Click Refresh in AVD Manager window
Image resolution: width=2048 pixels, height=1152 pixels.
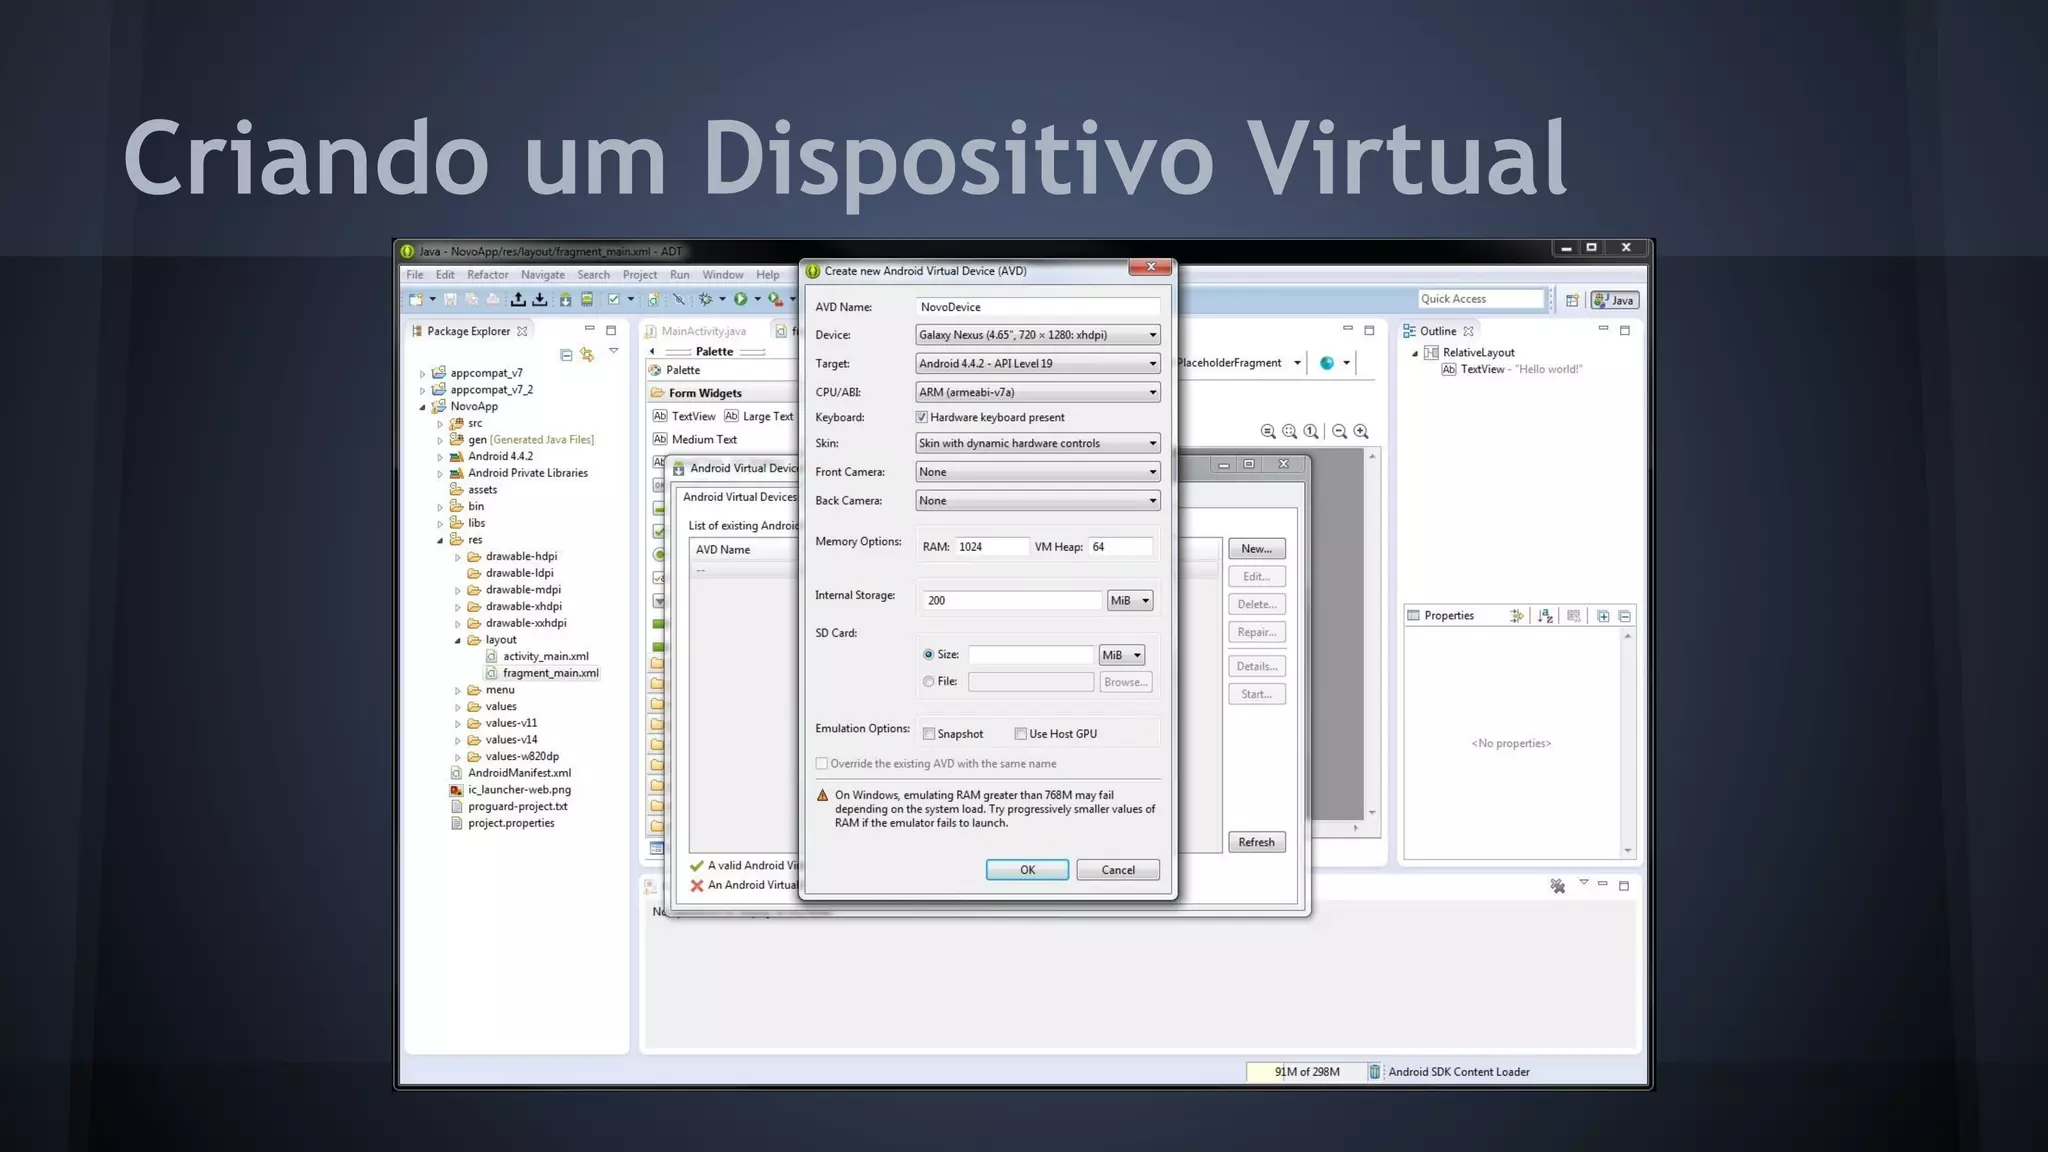(x=1257, y=842)
